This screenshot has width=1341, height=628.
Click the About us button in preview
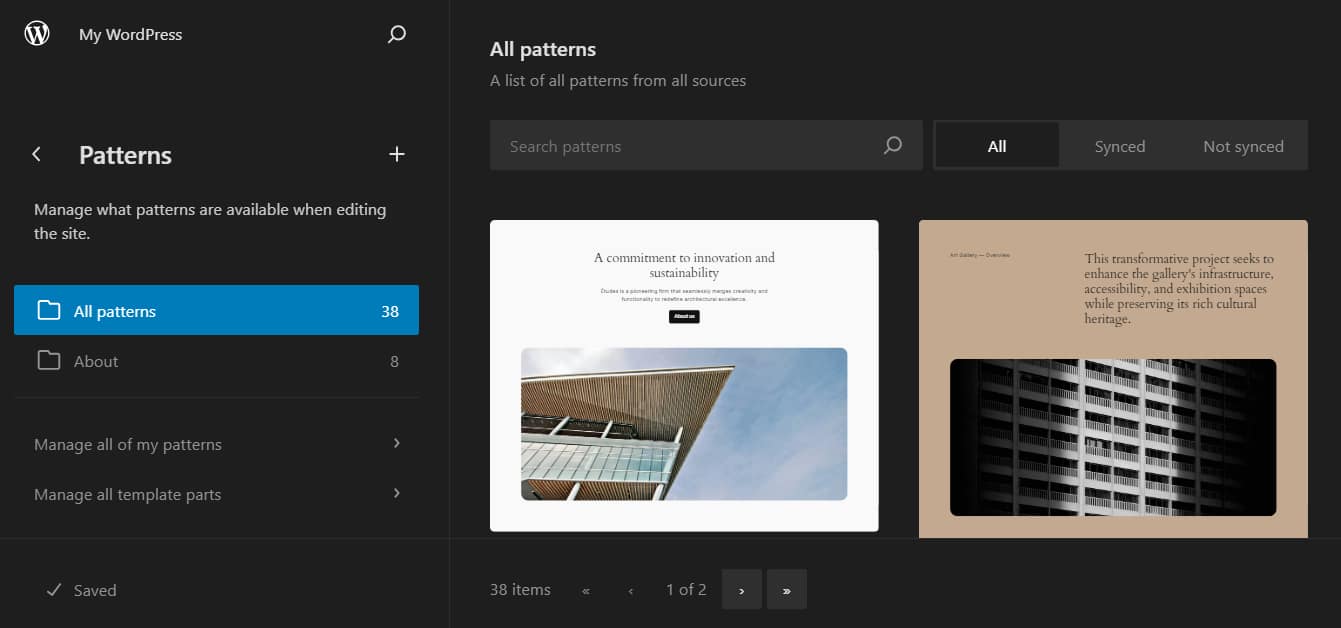tap(684, 316)
